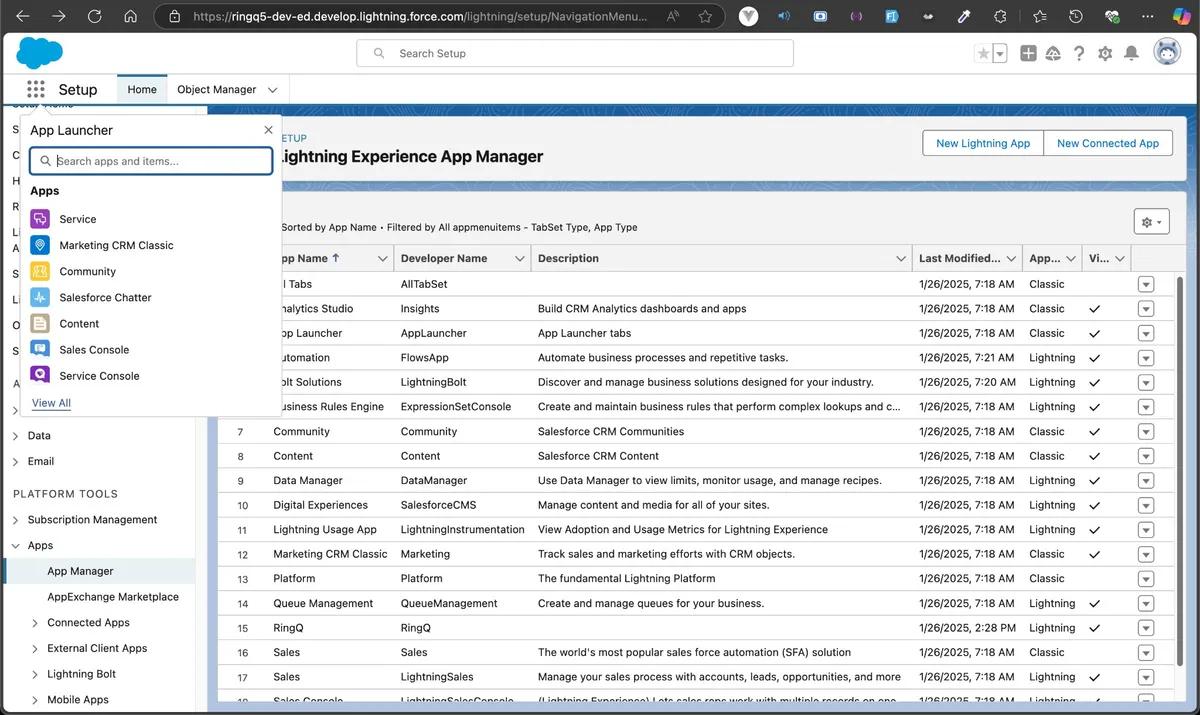Open the Object Manager tab dropdown chevron
Viewport: 1200px width, 715px height.
point(272,90)
